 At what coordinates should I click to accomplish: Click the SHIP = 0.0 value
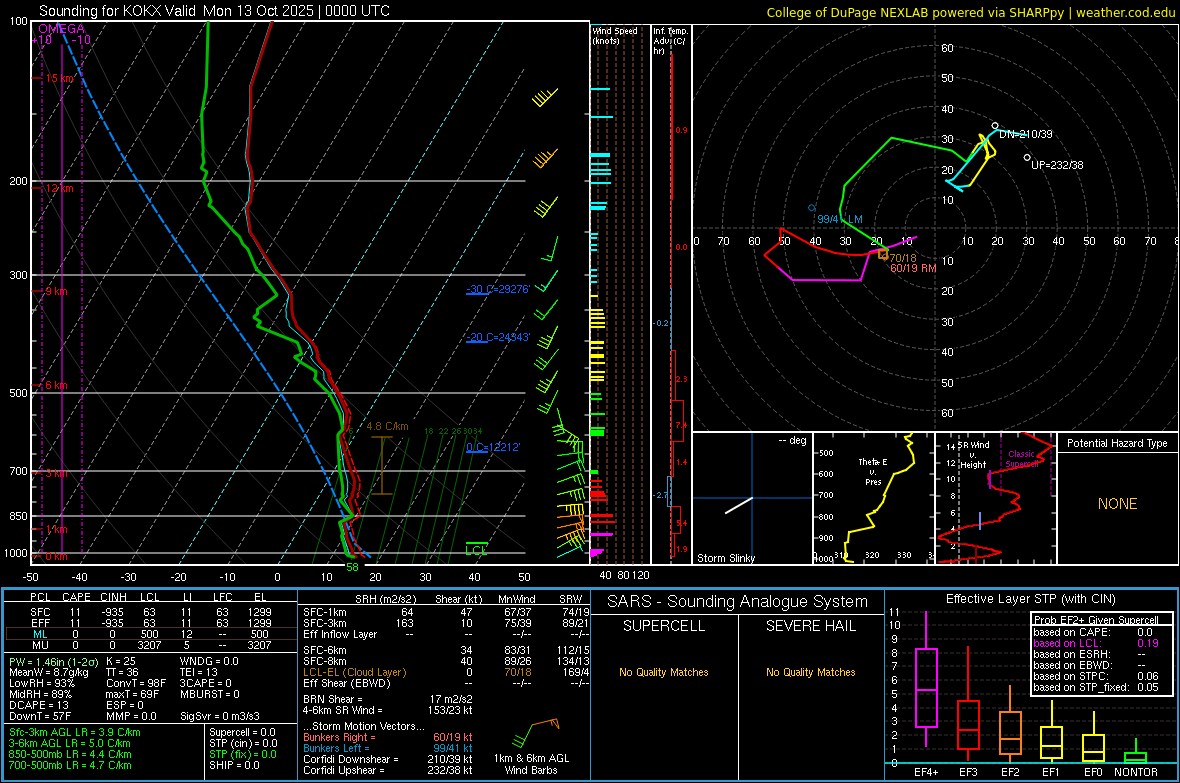(x=234, y=766)
